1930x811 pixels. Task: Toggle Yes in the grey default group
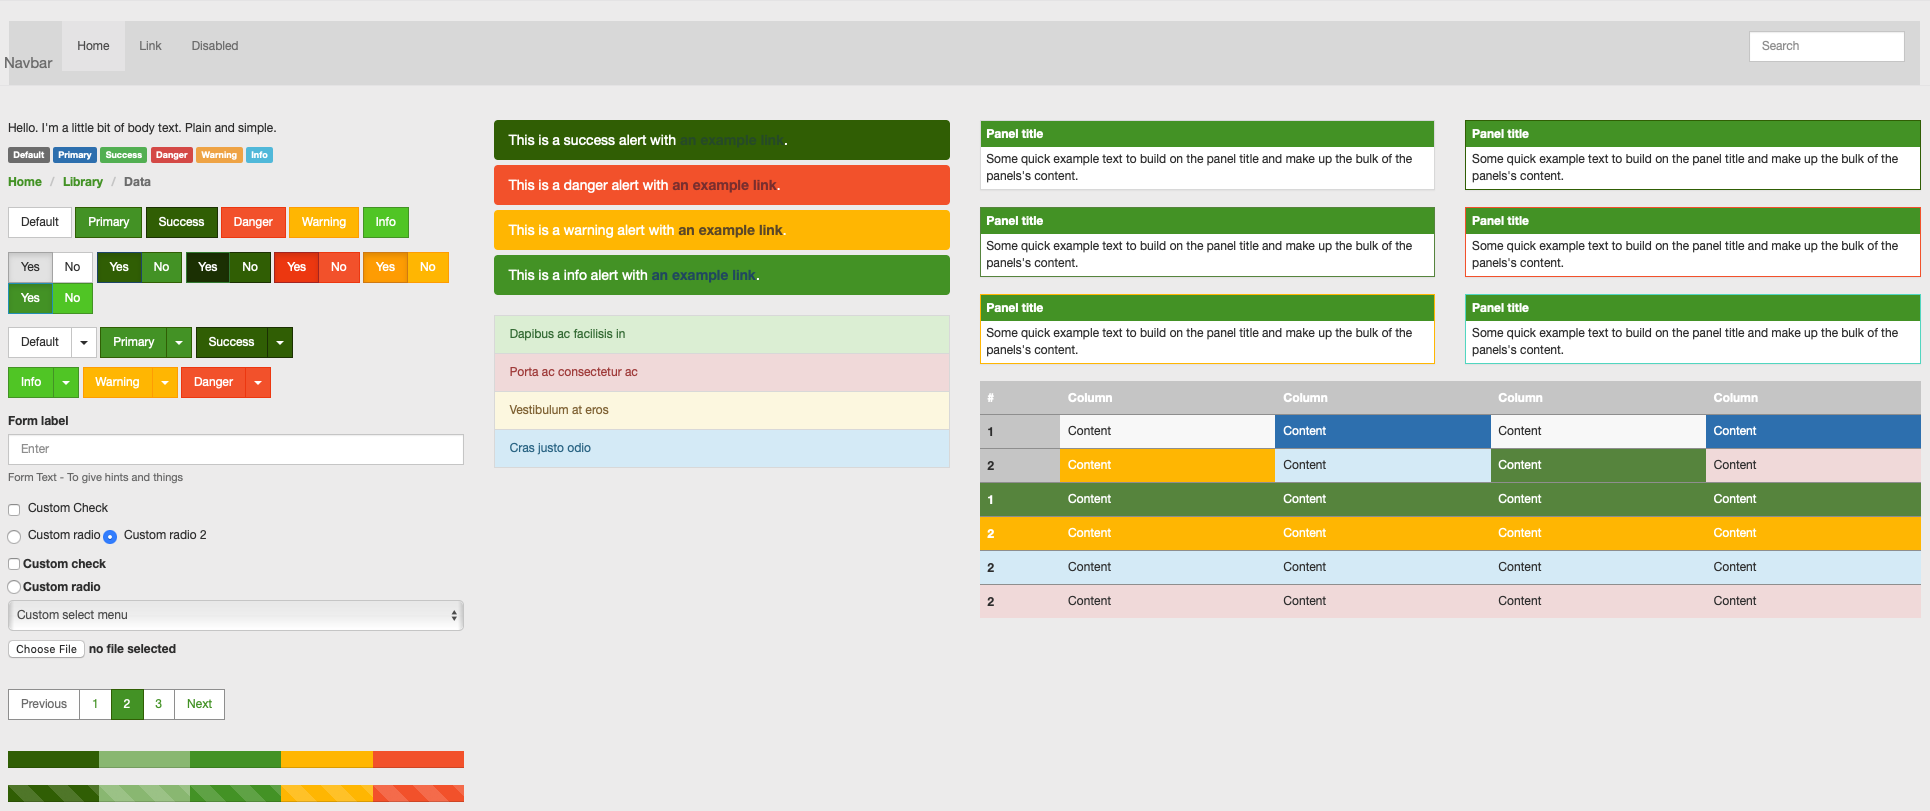coord(30,267)
